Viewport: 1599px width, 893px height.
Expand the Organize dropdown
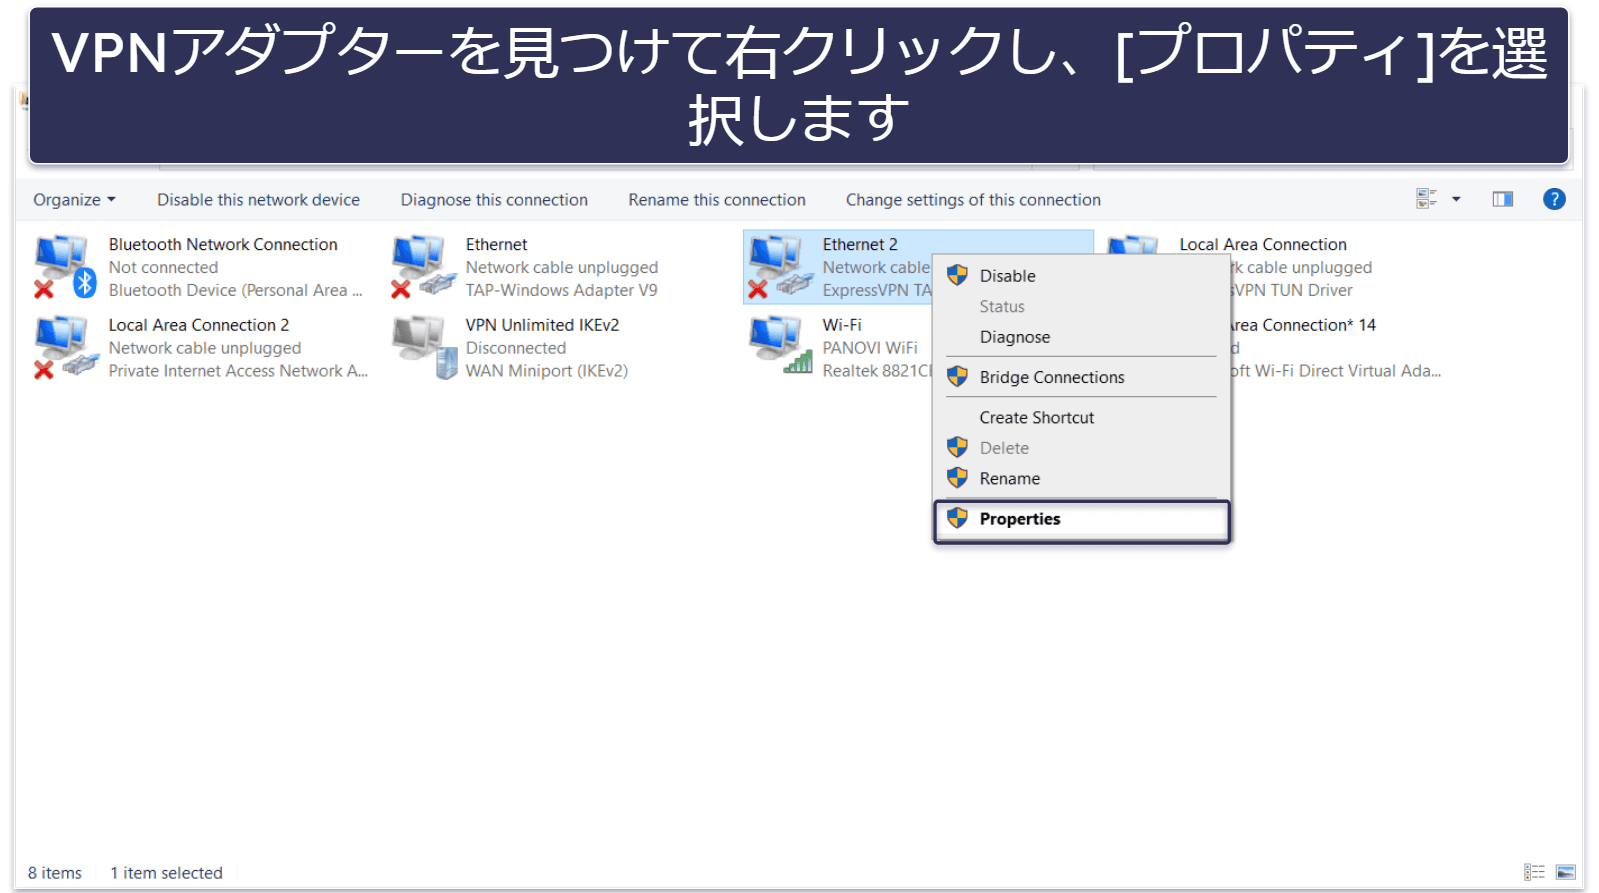(74, 200)
